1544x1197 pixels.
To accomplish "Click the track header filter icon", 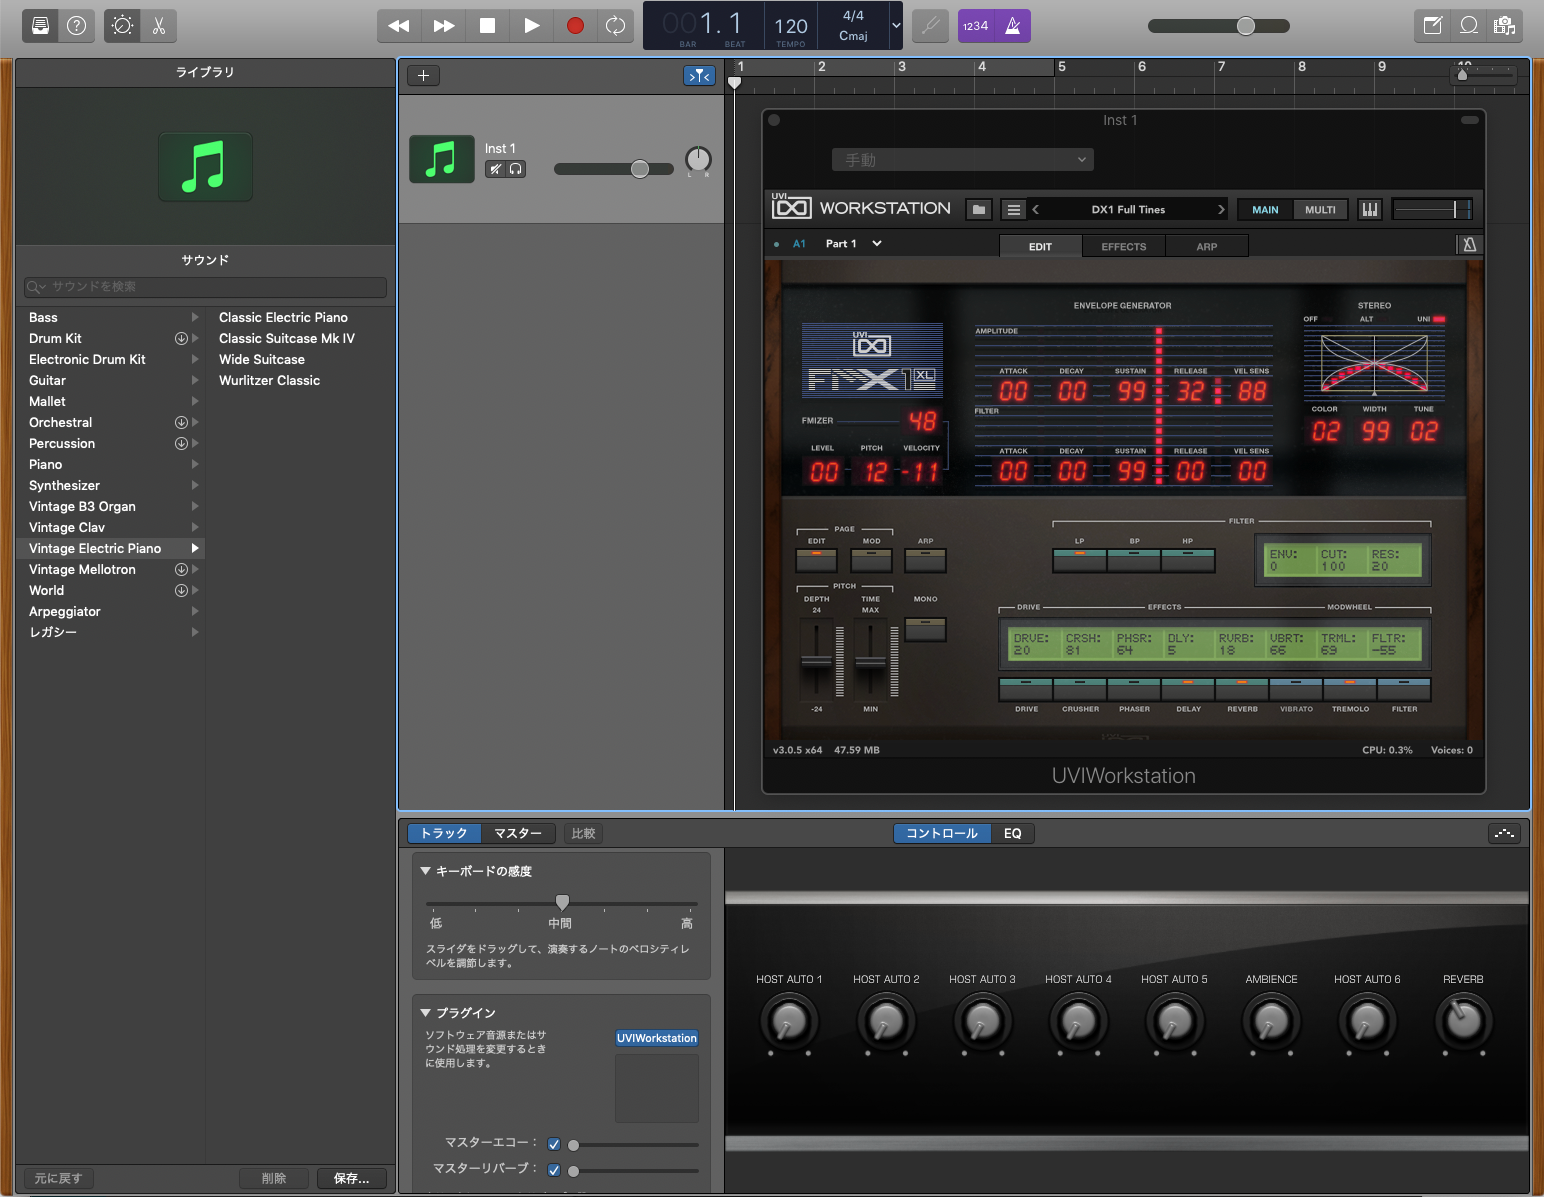I will (699, 75).
